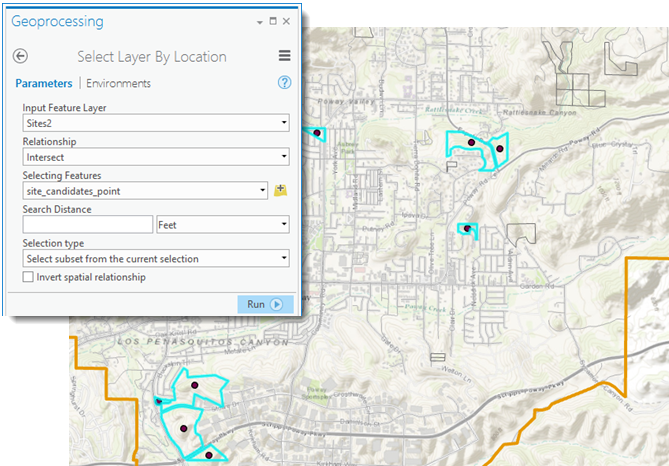
Task: Open the Geoprocessing pane options arrow
Action: [x=259, y=21]
